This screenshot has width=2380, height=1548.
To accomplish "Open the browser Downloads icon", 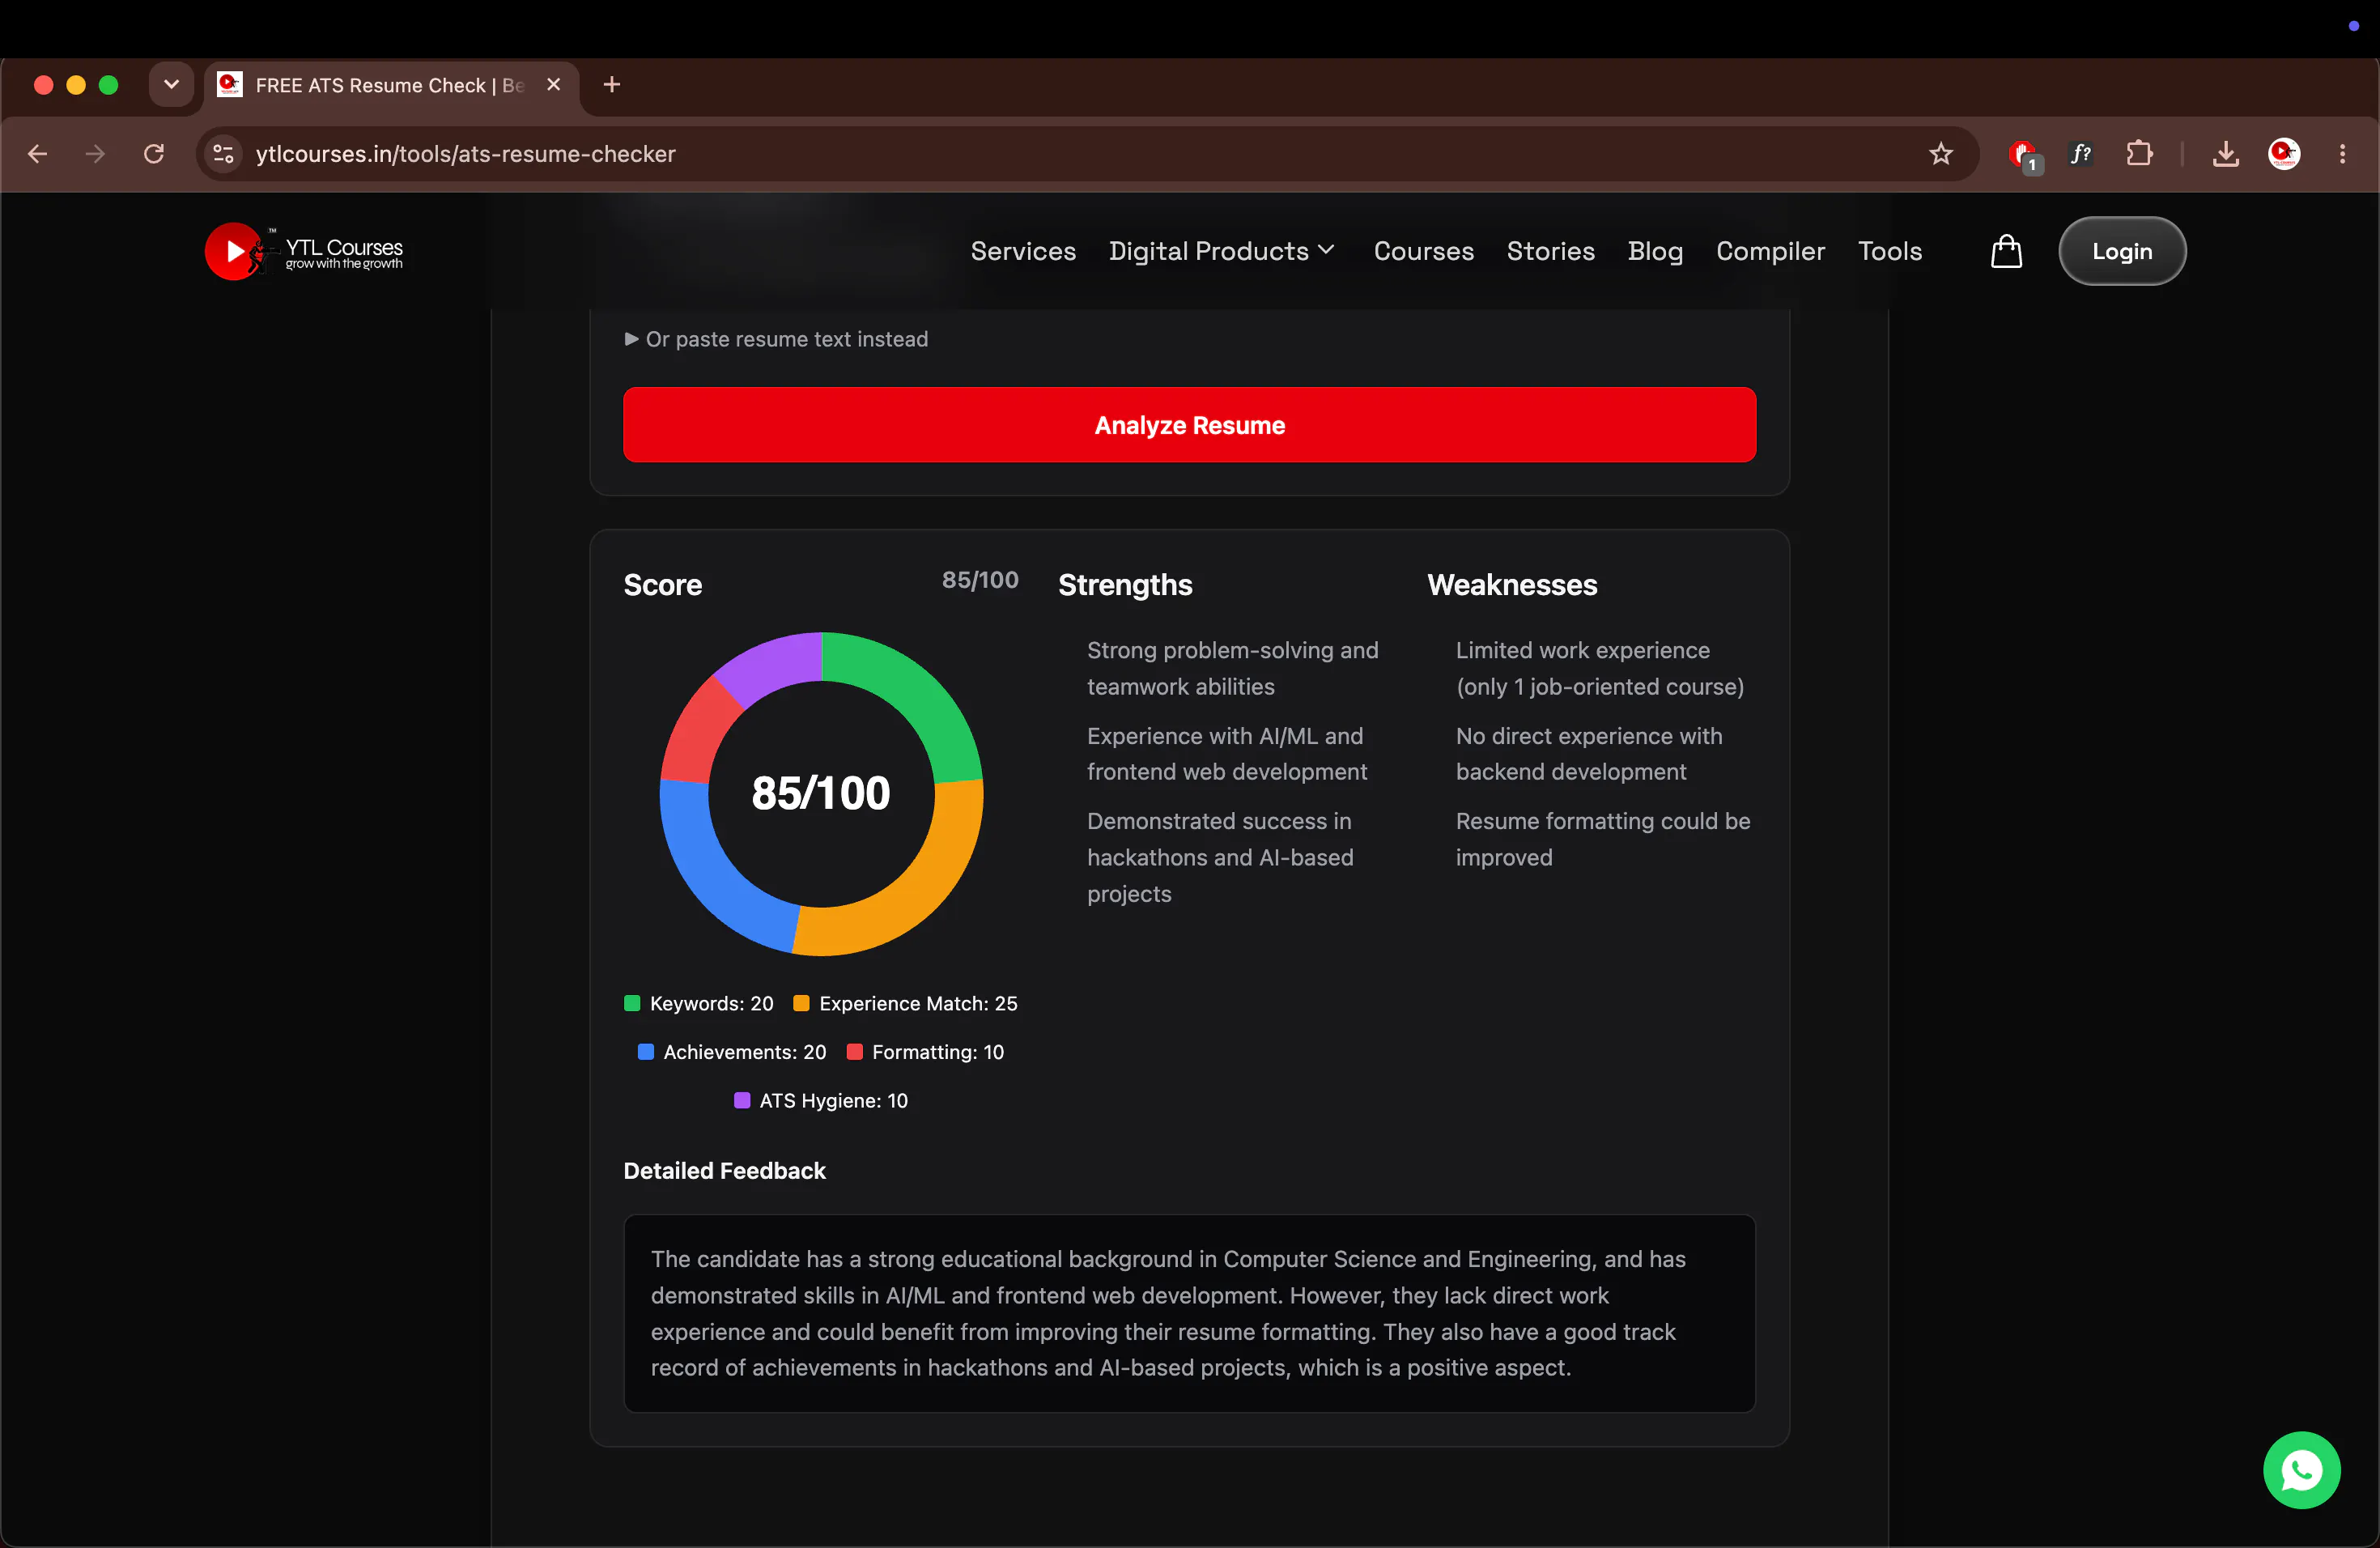I will [2225, 154].
